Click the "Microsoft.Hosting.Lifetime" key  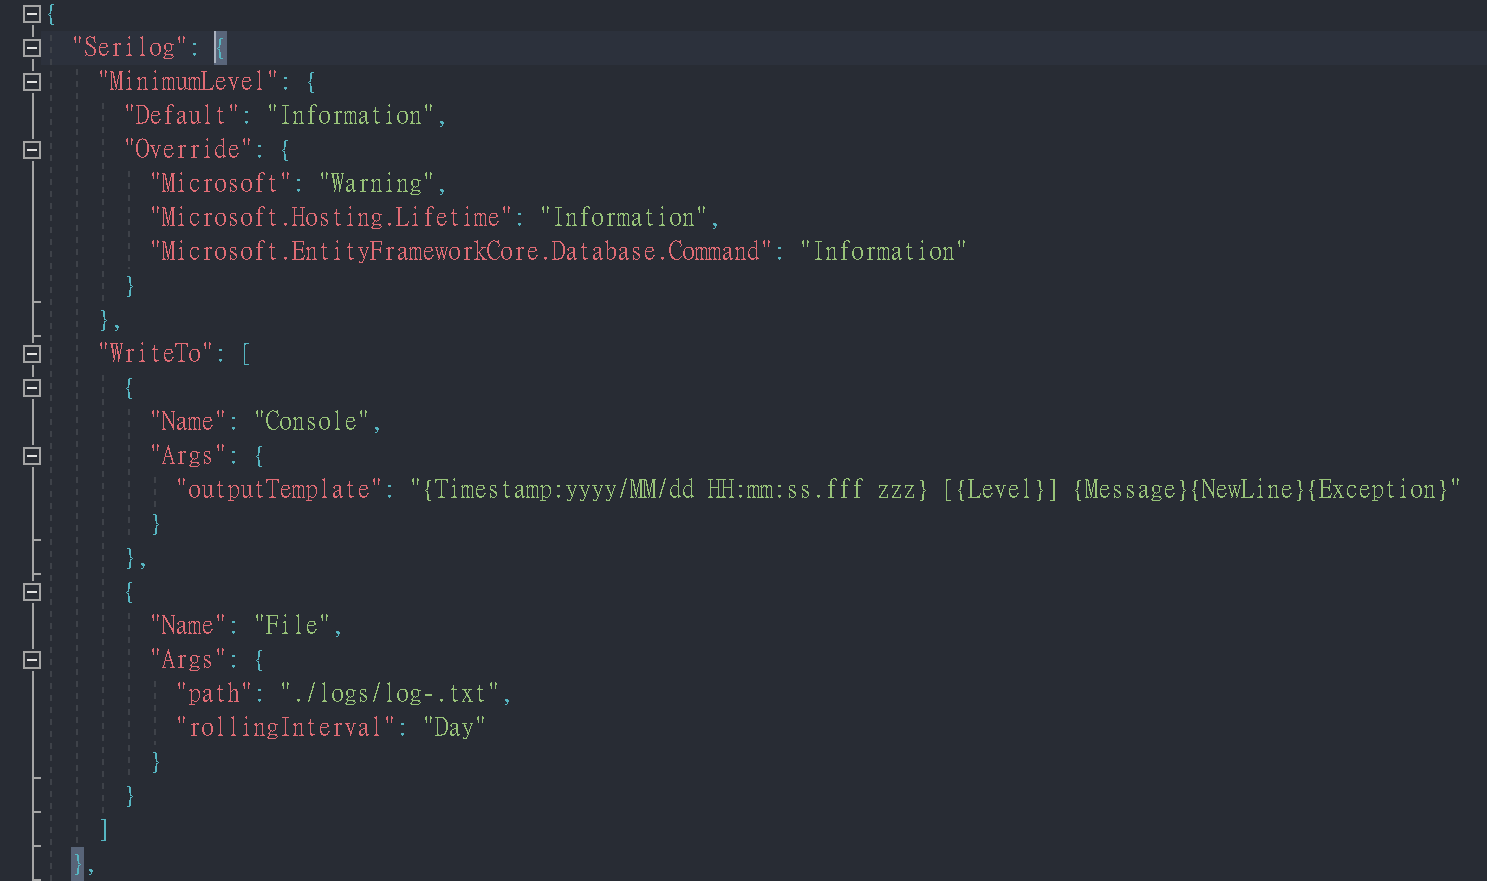pyautogui.click(x=330, y=218)
